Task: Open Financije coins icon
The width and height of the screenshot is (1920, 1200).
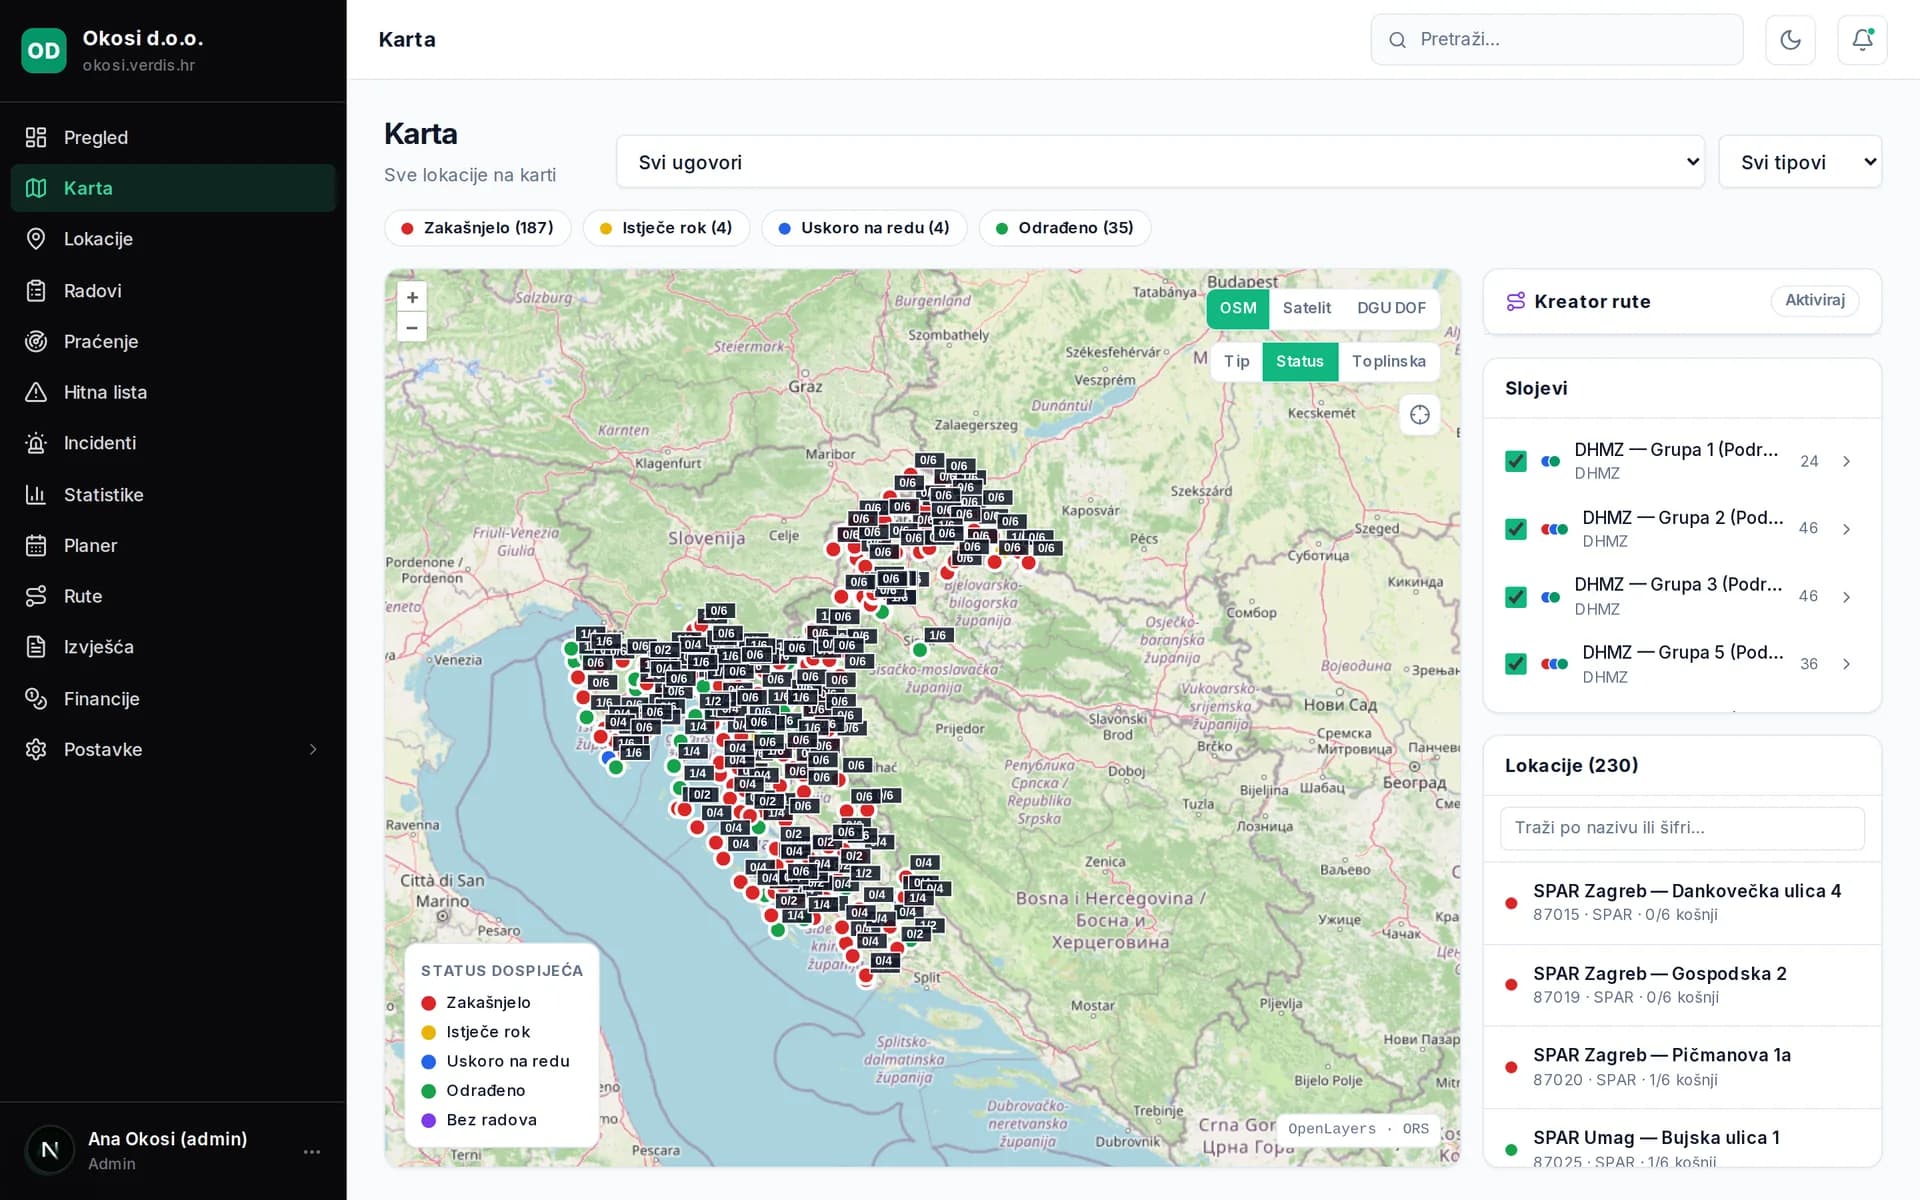Action: click(x=36, y=699)
